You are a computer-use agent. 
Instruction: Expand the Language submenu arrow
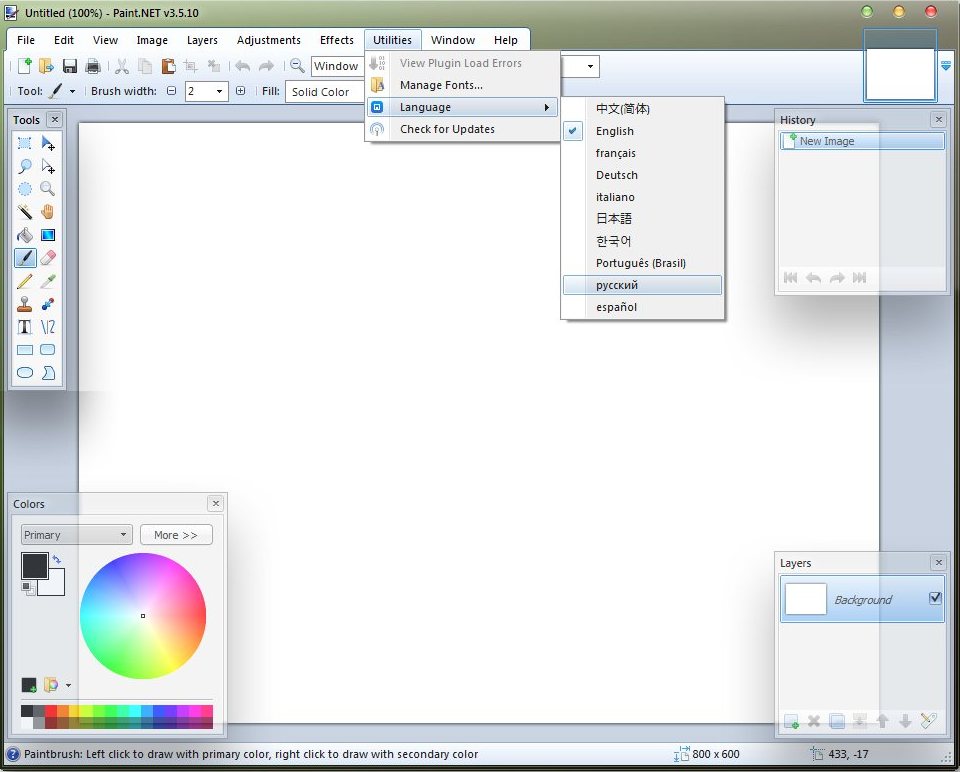click(547, 107)
